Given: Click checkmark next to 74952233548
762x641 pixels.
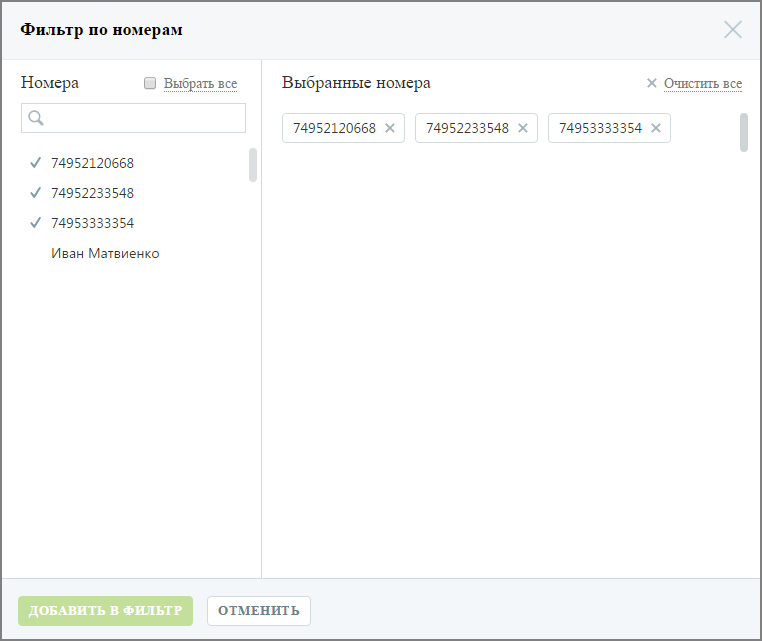Looking at the screenshot, I should [x=35, y=193].
